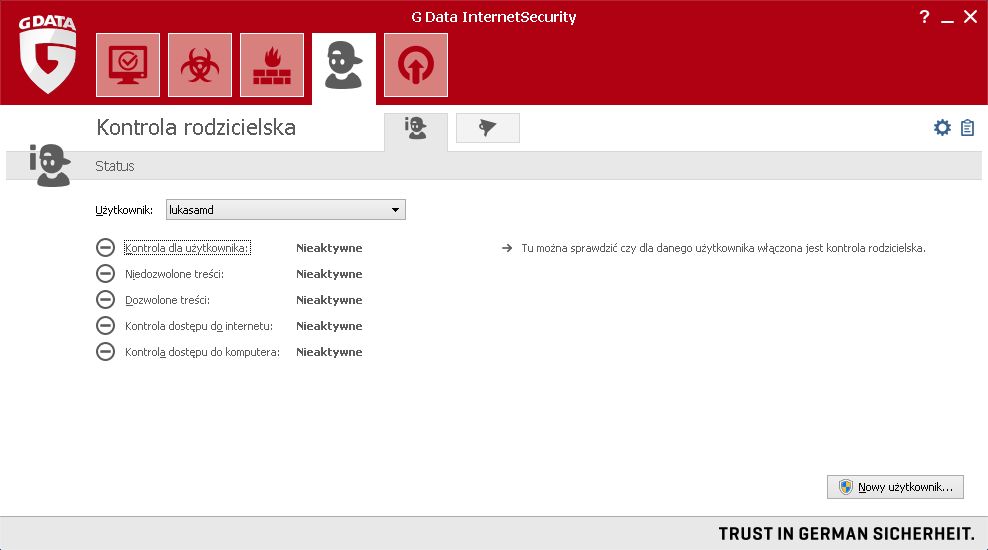Open the Autostart Manager module icon
Viewport: 988px width, 550px height.
[x=416, y=65]
